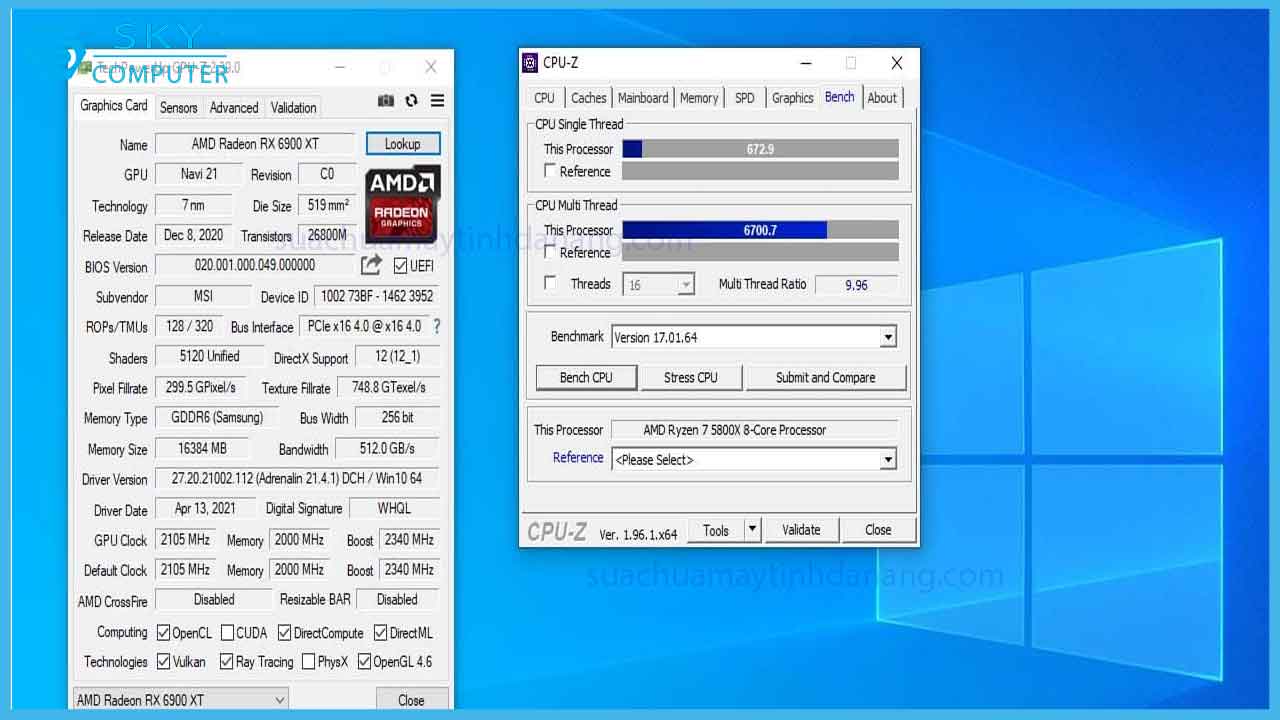Viewport: 1280px width, 720px height.
Task: Switch to the Advanced tab in GPU-Z
Action: coord(234,107)
